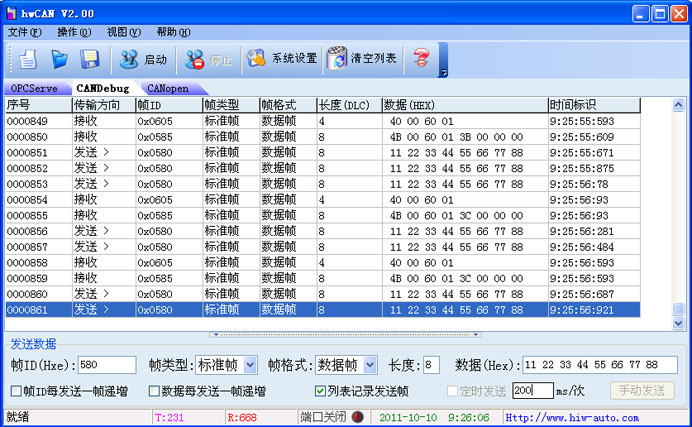The image size is (692, 427).
Task: Click the new document toolbar icon
Action: (x=27, y=59)
